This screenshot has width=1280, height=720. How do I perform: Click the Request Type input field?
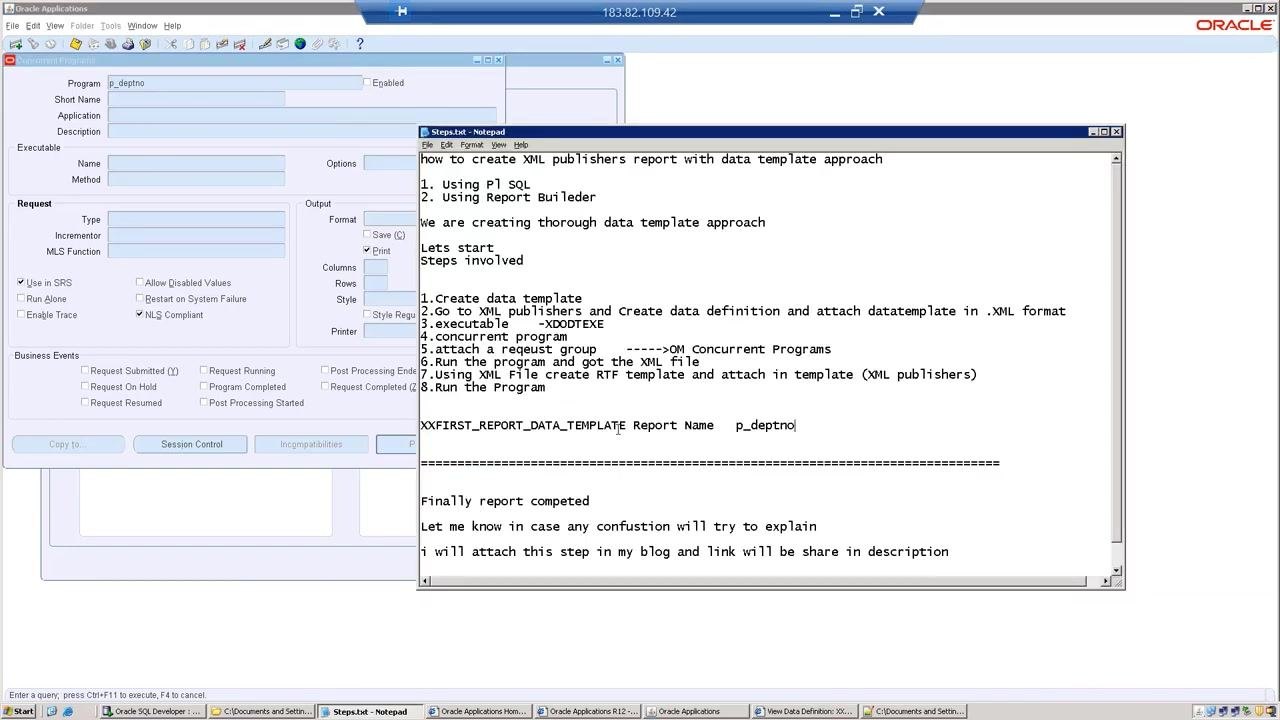[196, 219]
